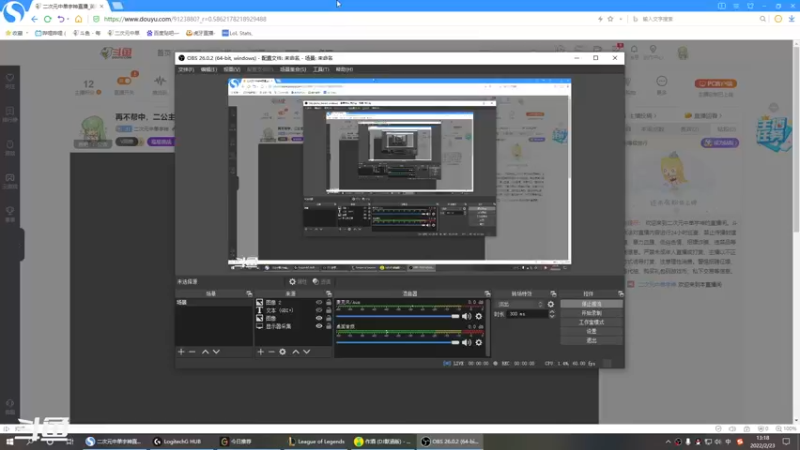Toggle visibility of the 图像 source
The image size is (800, 450).
(x=319, y=318)
